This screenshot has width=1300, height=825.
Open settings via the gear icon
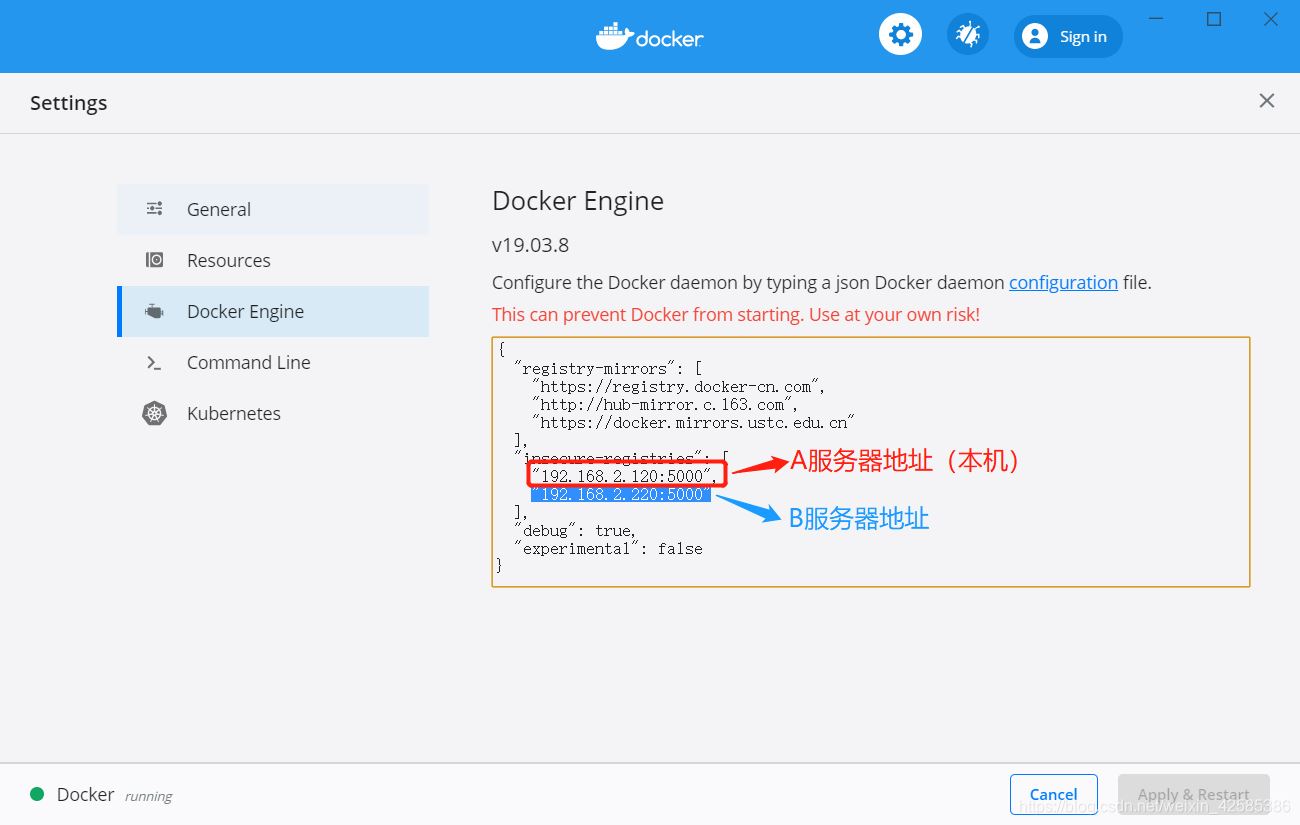click(900, 35)
